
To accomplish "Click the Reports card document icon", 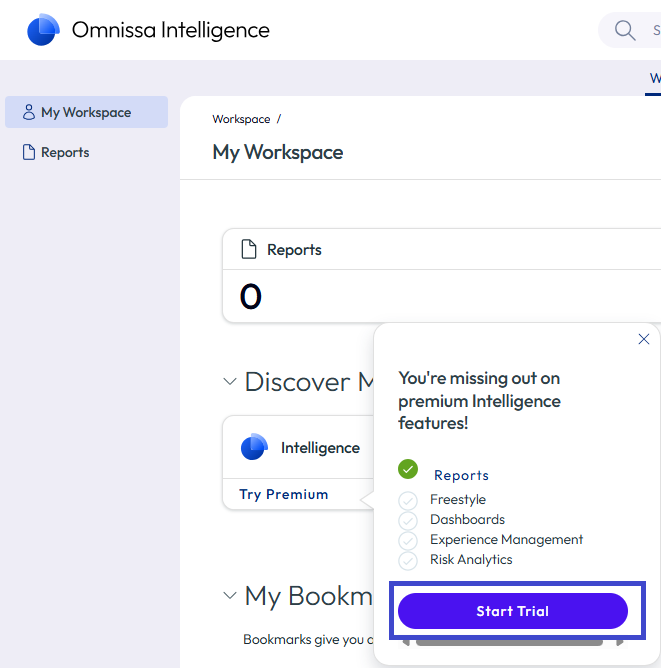I will (x=249, y=249).
